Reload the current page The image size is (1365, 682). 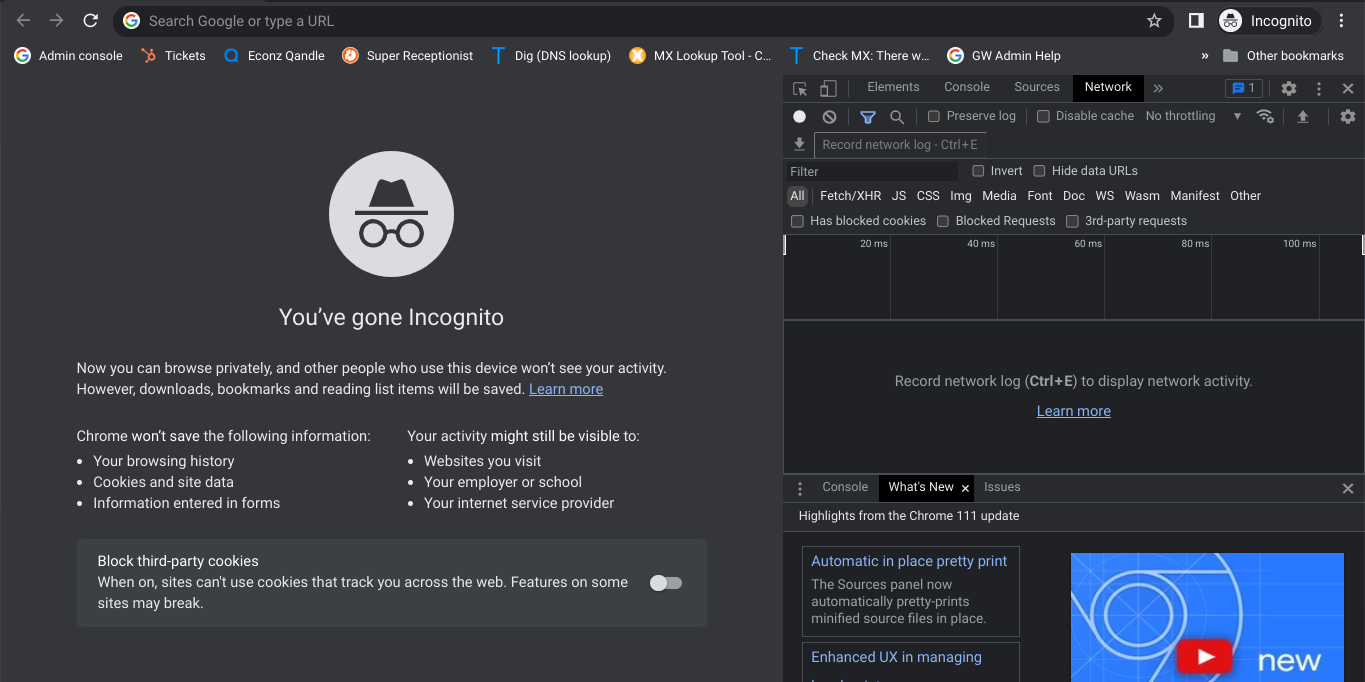point(90,20)
